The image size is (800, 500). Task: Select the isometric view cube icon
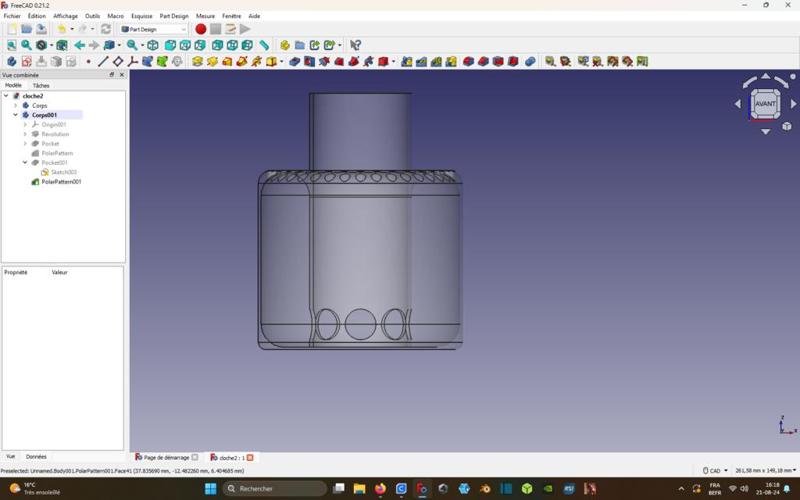[x=153, y=45]
